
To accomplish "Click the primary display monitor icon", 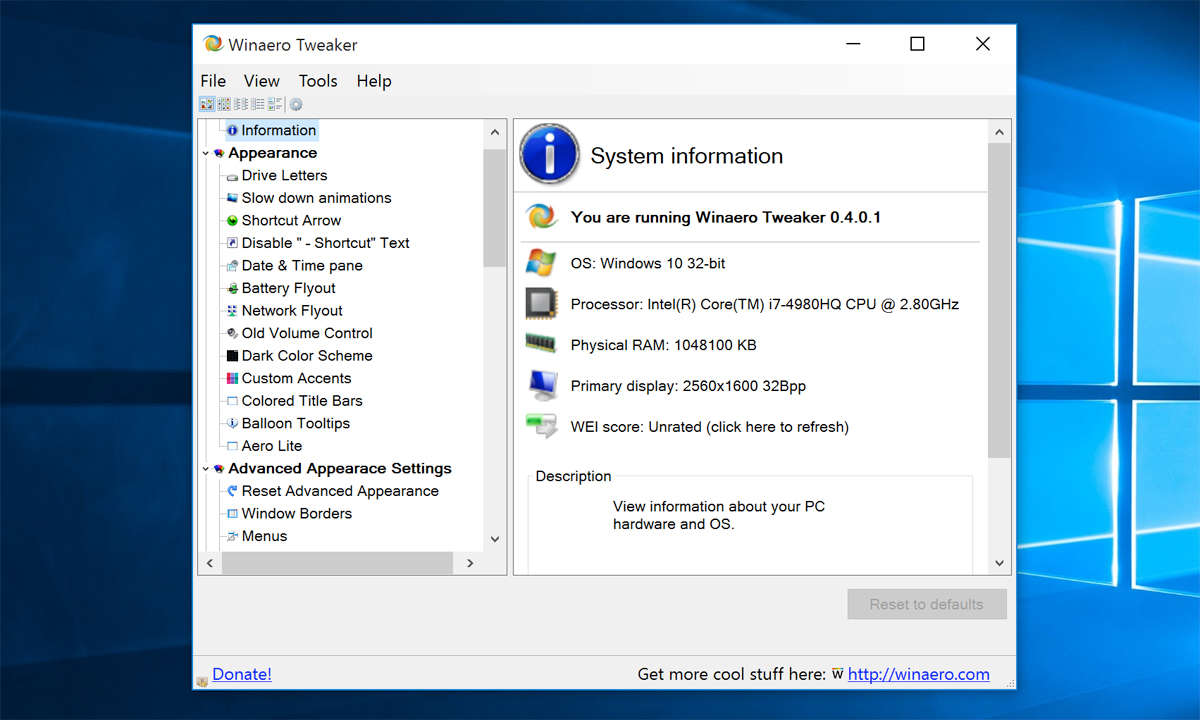I will [x=541, y=385].
